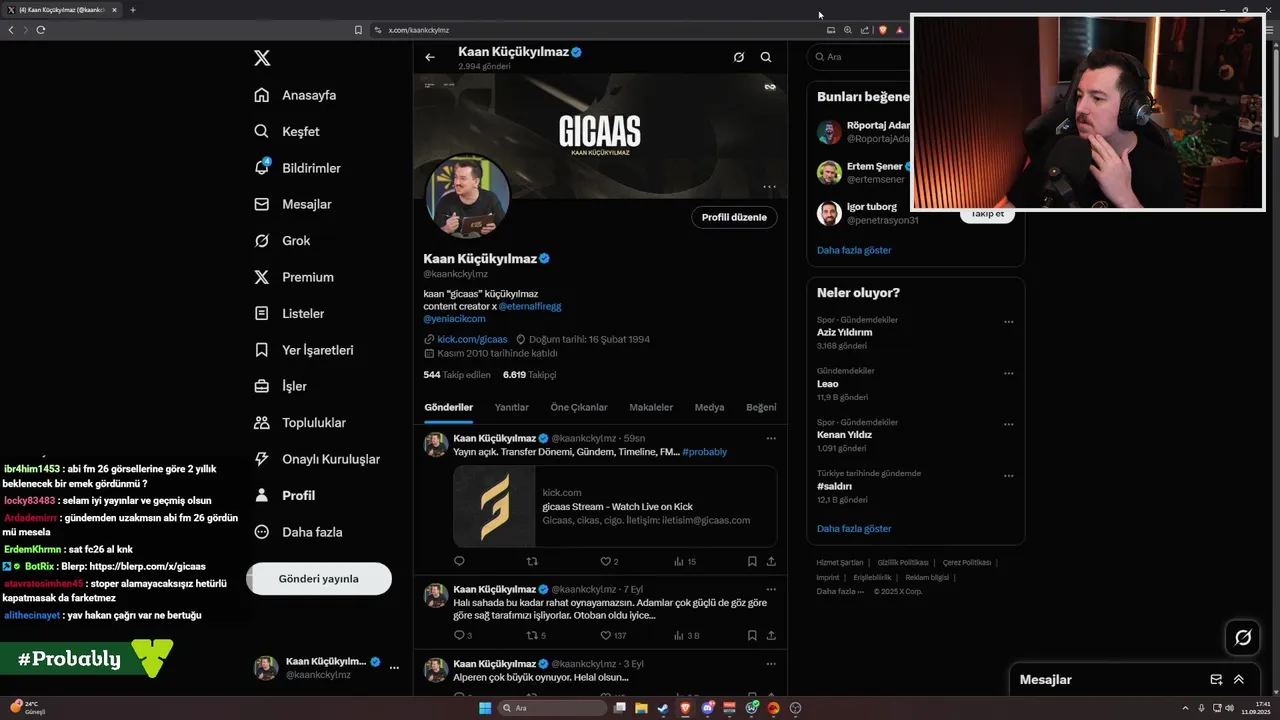Open File Explorer from taskbar
The image size is (1280, 720).
coord(641,708)
